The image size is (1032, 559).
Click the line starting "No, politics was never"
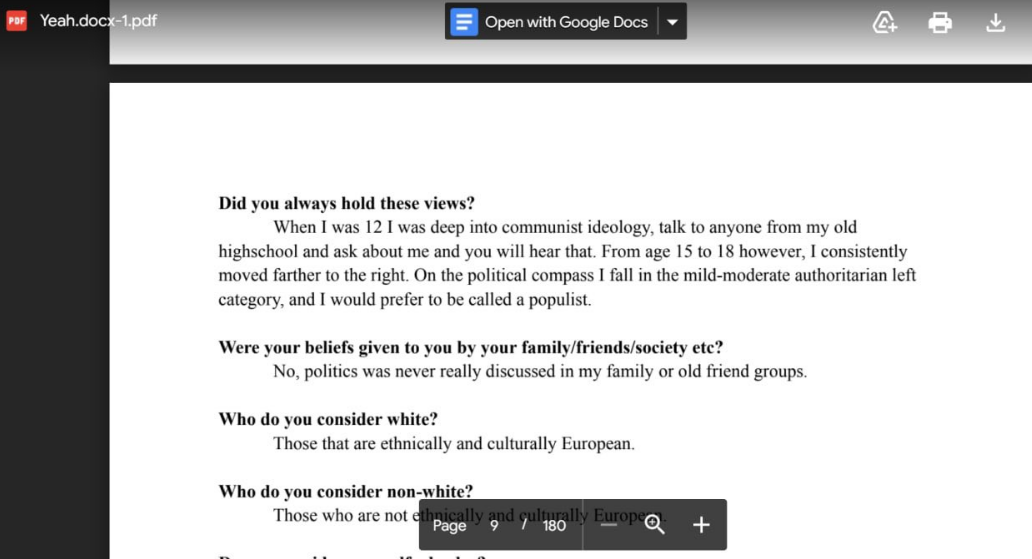(x=539, y=371)
